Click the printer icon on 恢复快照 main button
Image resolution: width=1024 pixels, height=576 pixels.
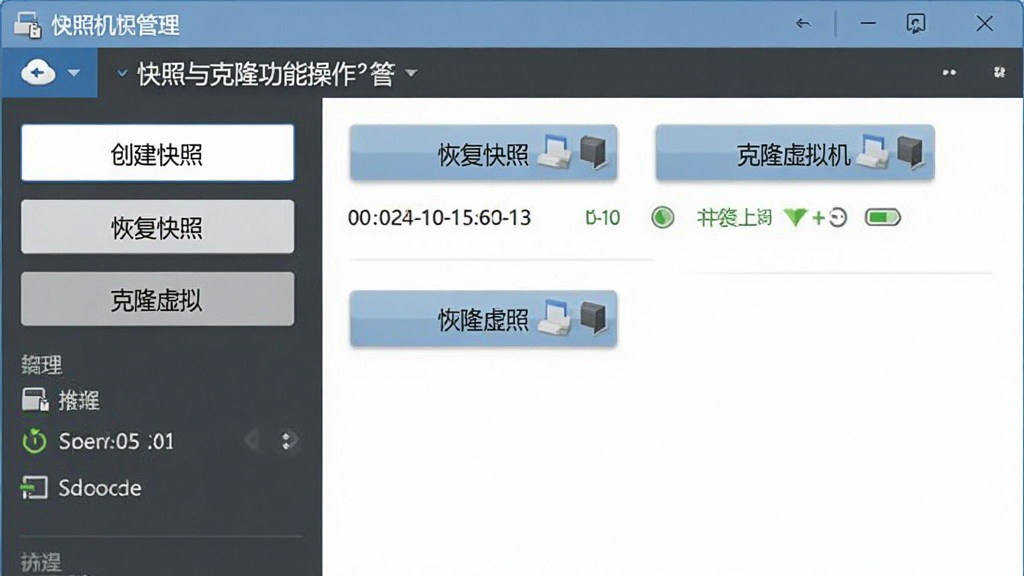point(555,152)
